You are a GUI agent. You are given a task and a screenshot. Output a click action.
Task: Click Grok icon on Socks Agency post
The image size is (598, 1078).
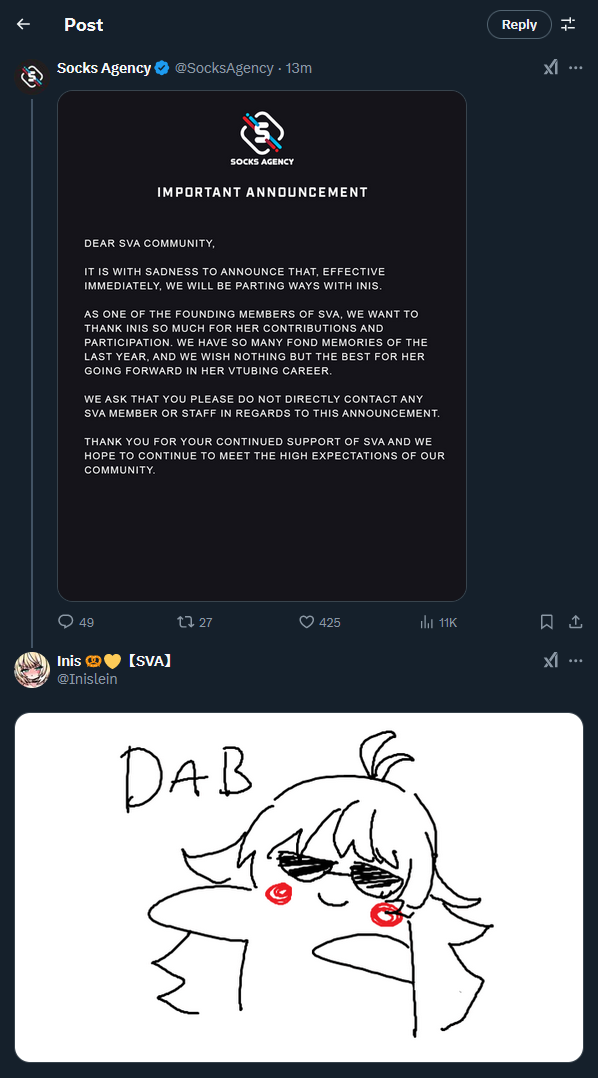coord(551,67)
